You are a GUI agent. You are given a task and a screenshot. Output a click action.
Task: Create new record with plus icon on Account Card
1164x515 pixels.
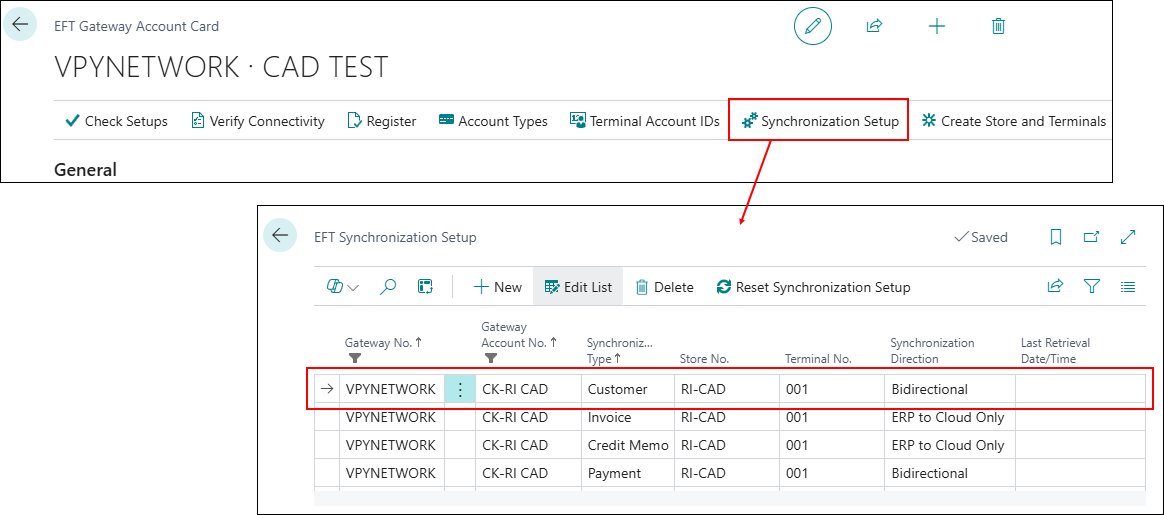click(x=937, y=26)
